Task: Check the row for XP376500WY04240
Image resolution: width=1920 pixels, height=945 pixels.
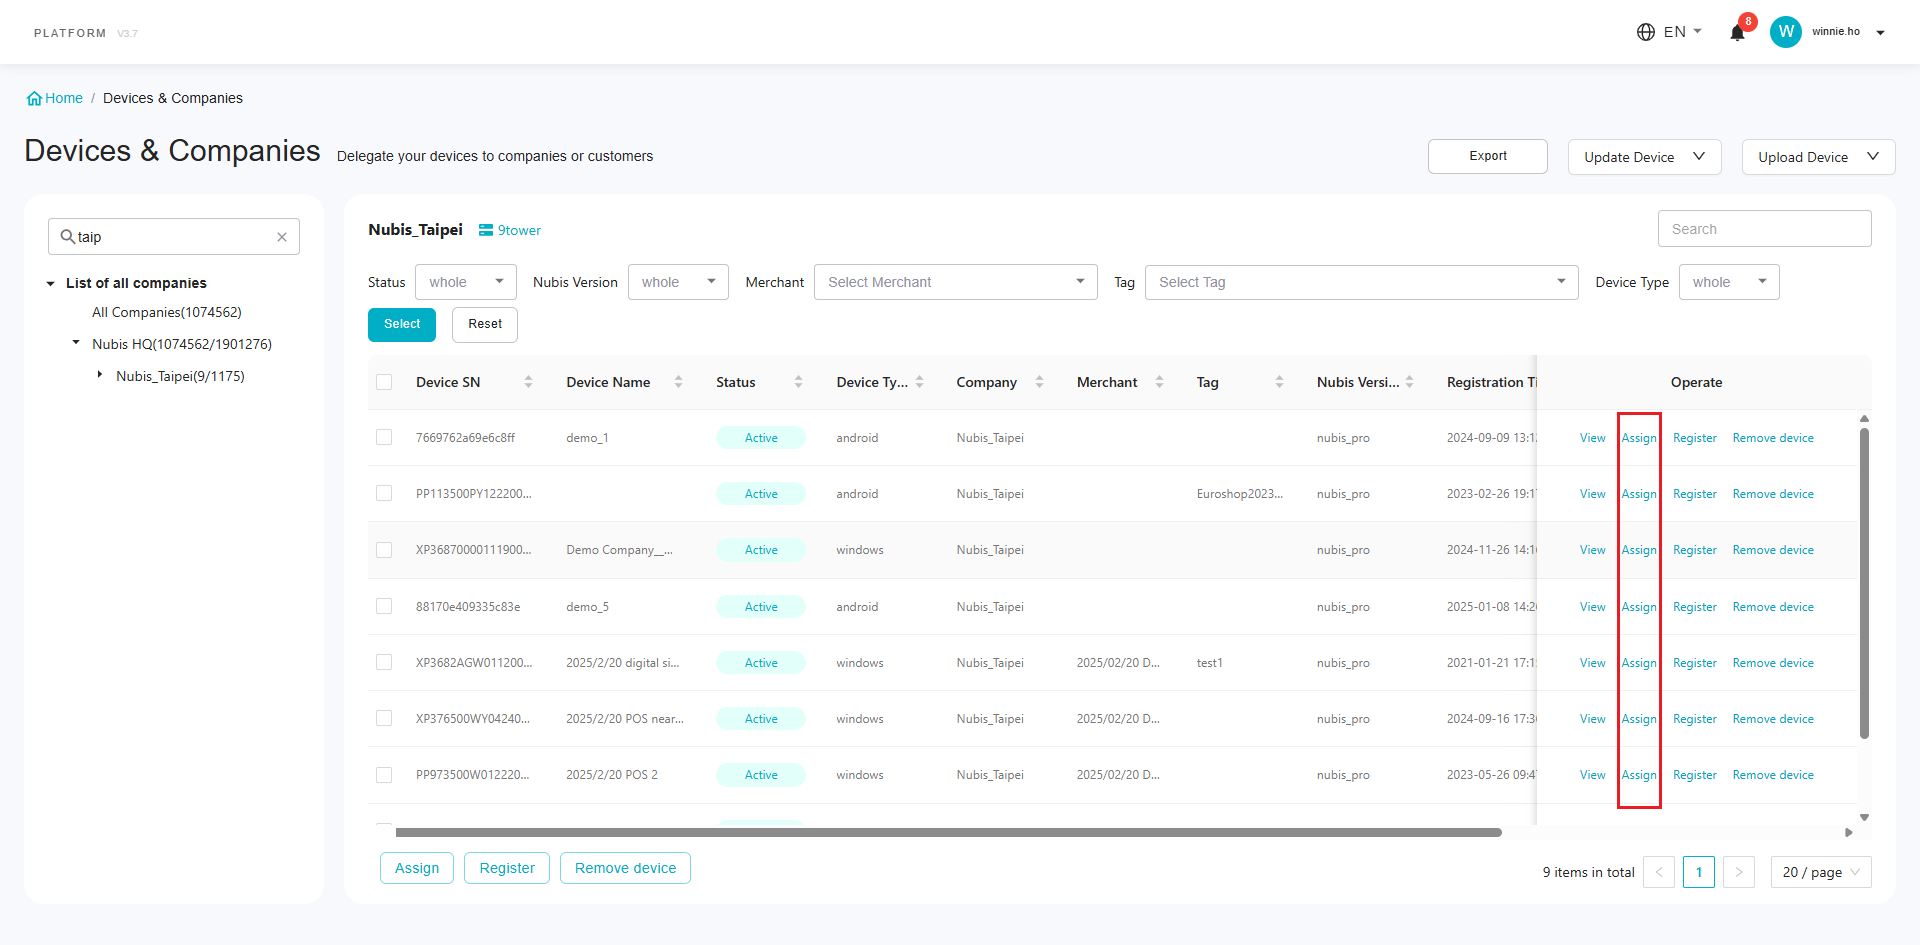Action: click(384, 718)
